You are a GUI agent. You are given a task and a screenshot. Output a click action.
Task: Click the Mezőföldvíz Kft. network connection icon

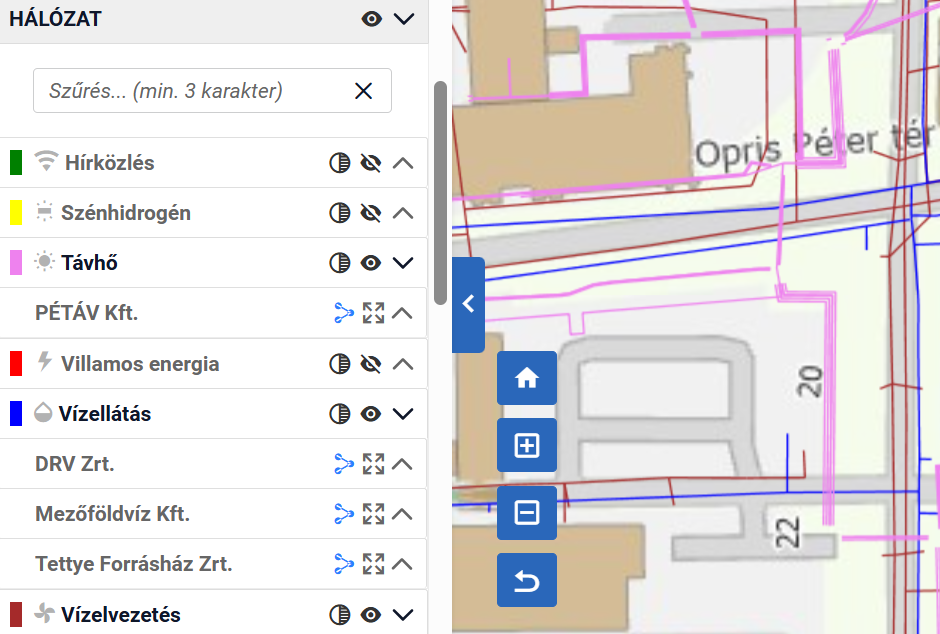344,514
